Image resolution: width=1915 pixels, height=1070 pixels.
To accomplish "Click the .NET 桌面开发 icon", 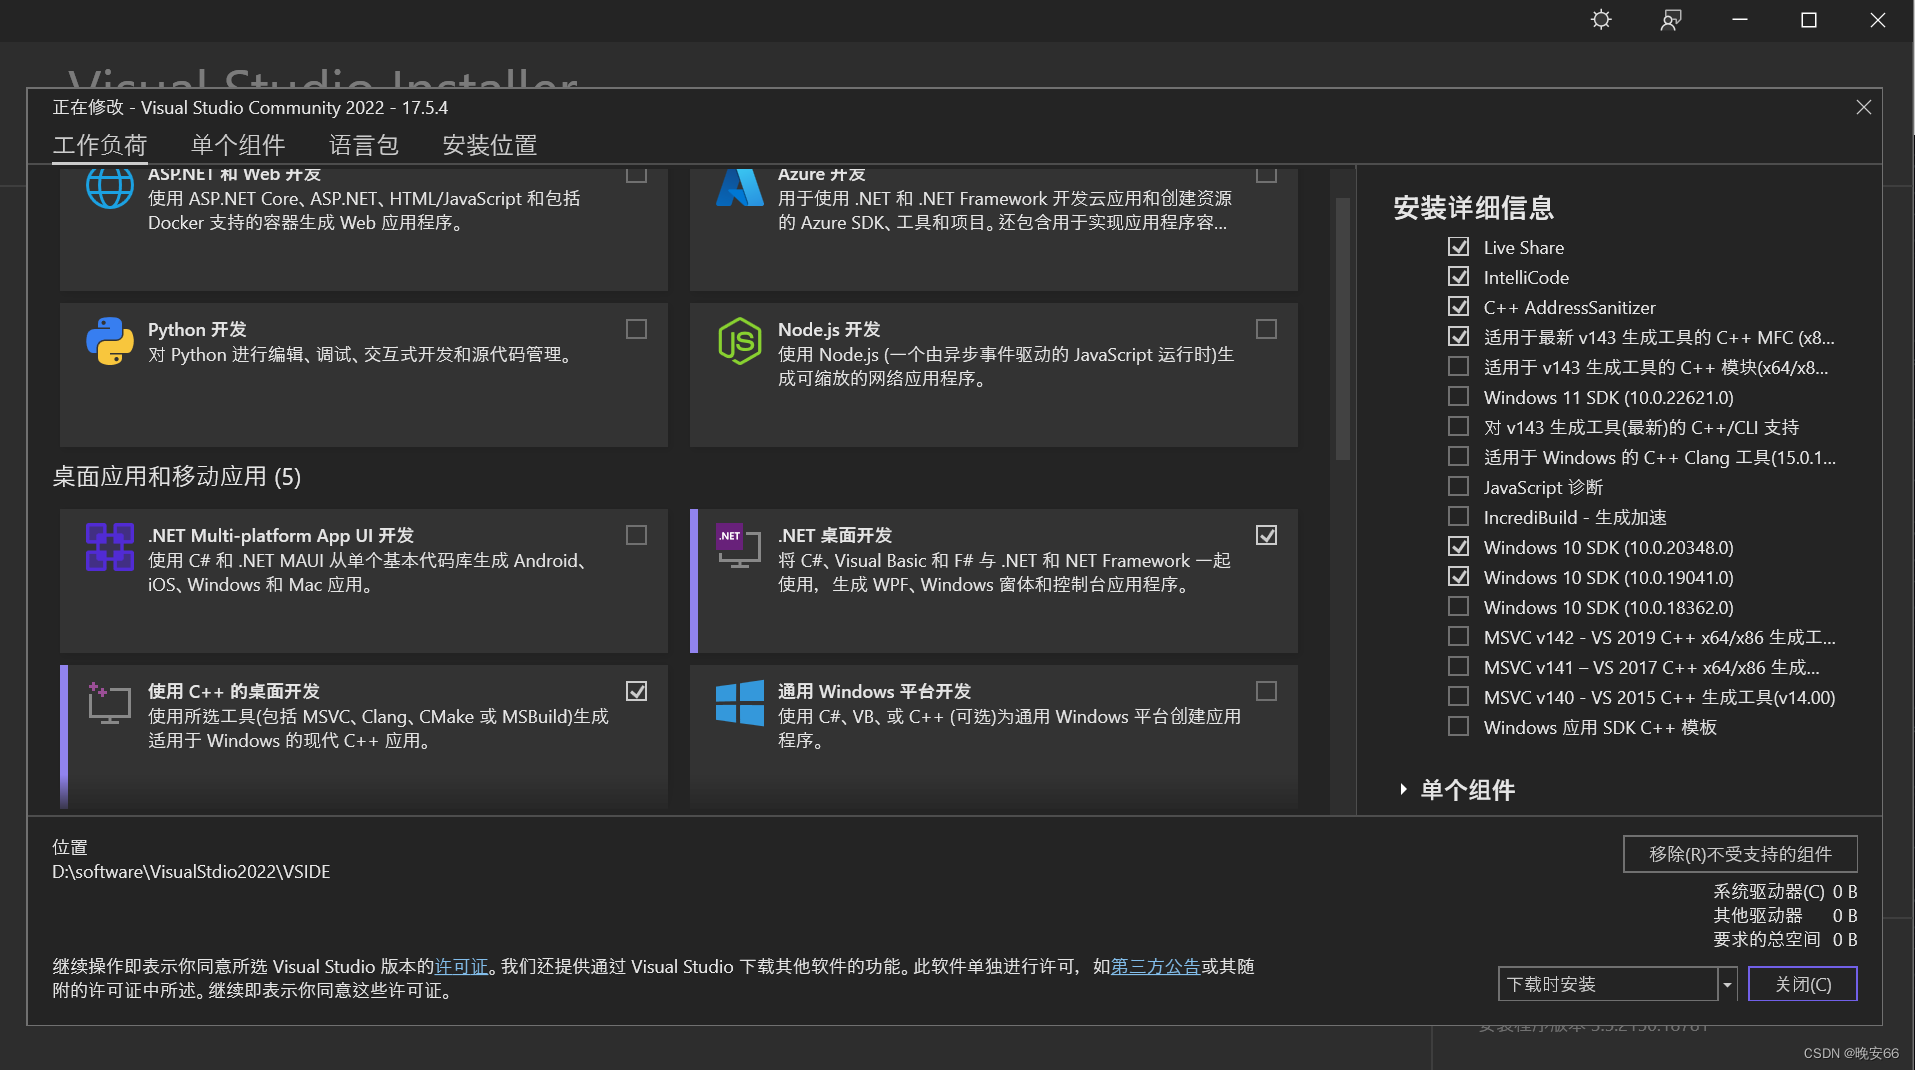I will coord(738,547).
